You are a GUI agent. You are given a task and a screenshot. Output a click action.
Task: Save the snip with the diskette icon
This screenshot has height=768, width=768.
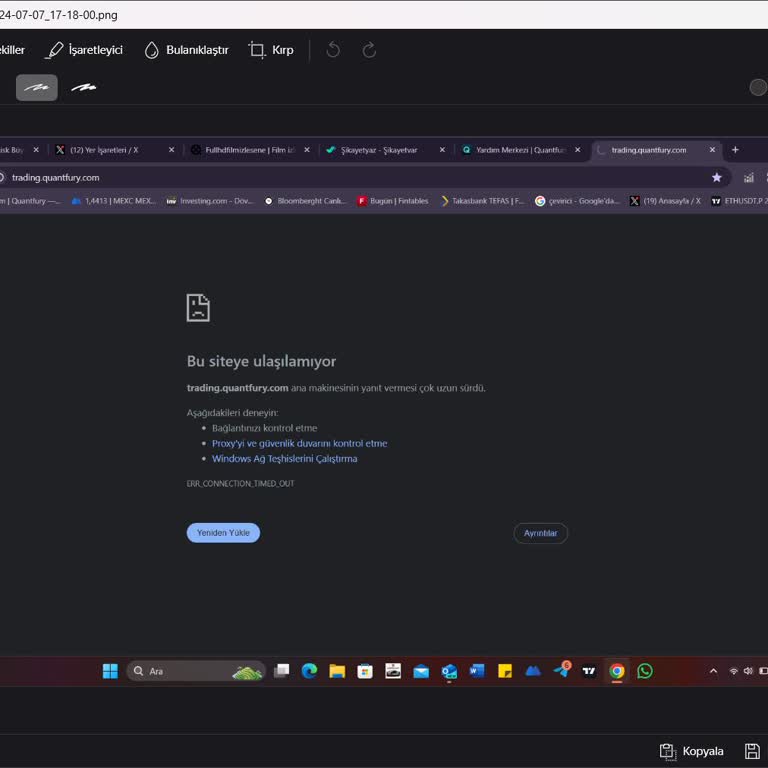click(x=752, y=751)
